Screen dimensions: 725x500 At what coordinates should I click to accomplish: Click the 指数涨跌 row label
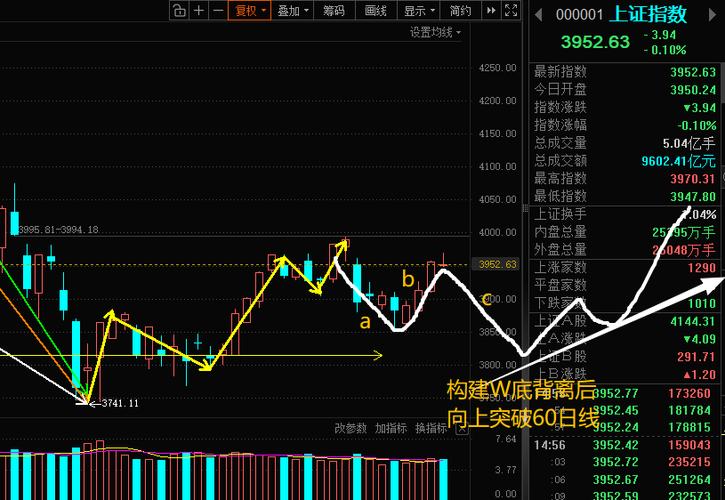pyautogui.click(x=560, y=107)
